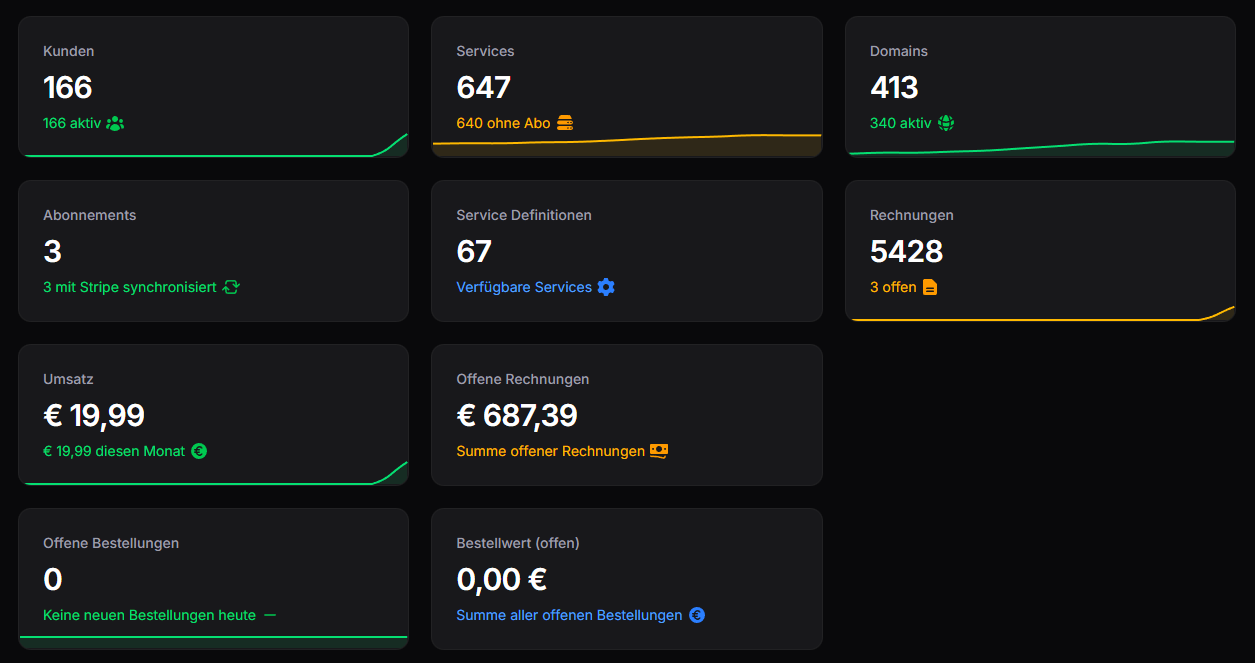
Task: Click the Offene Bestellungen card
Action: 213,578
